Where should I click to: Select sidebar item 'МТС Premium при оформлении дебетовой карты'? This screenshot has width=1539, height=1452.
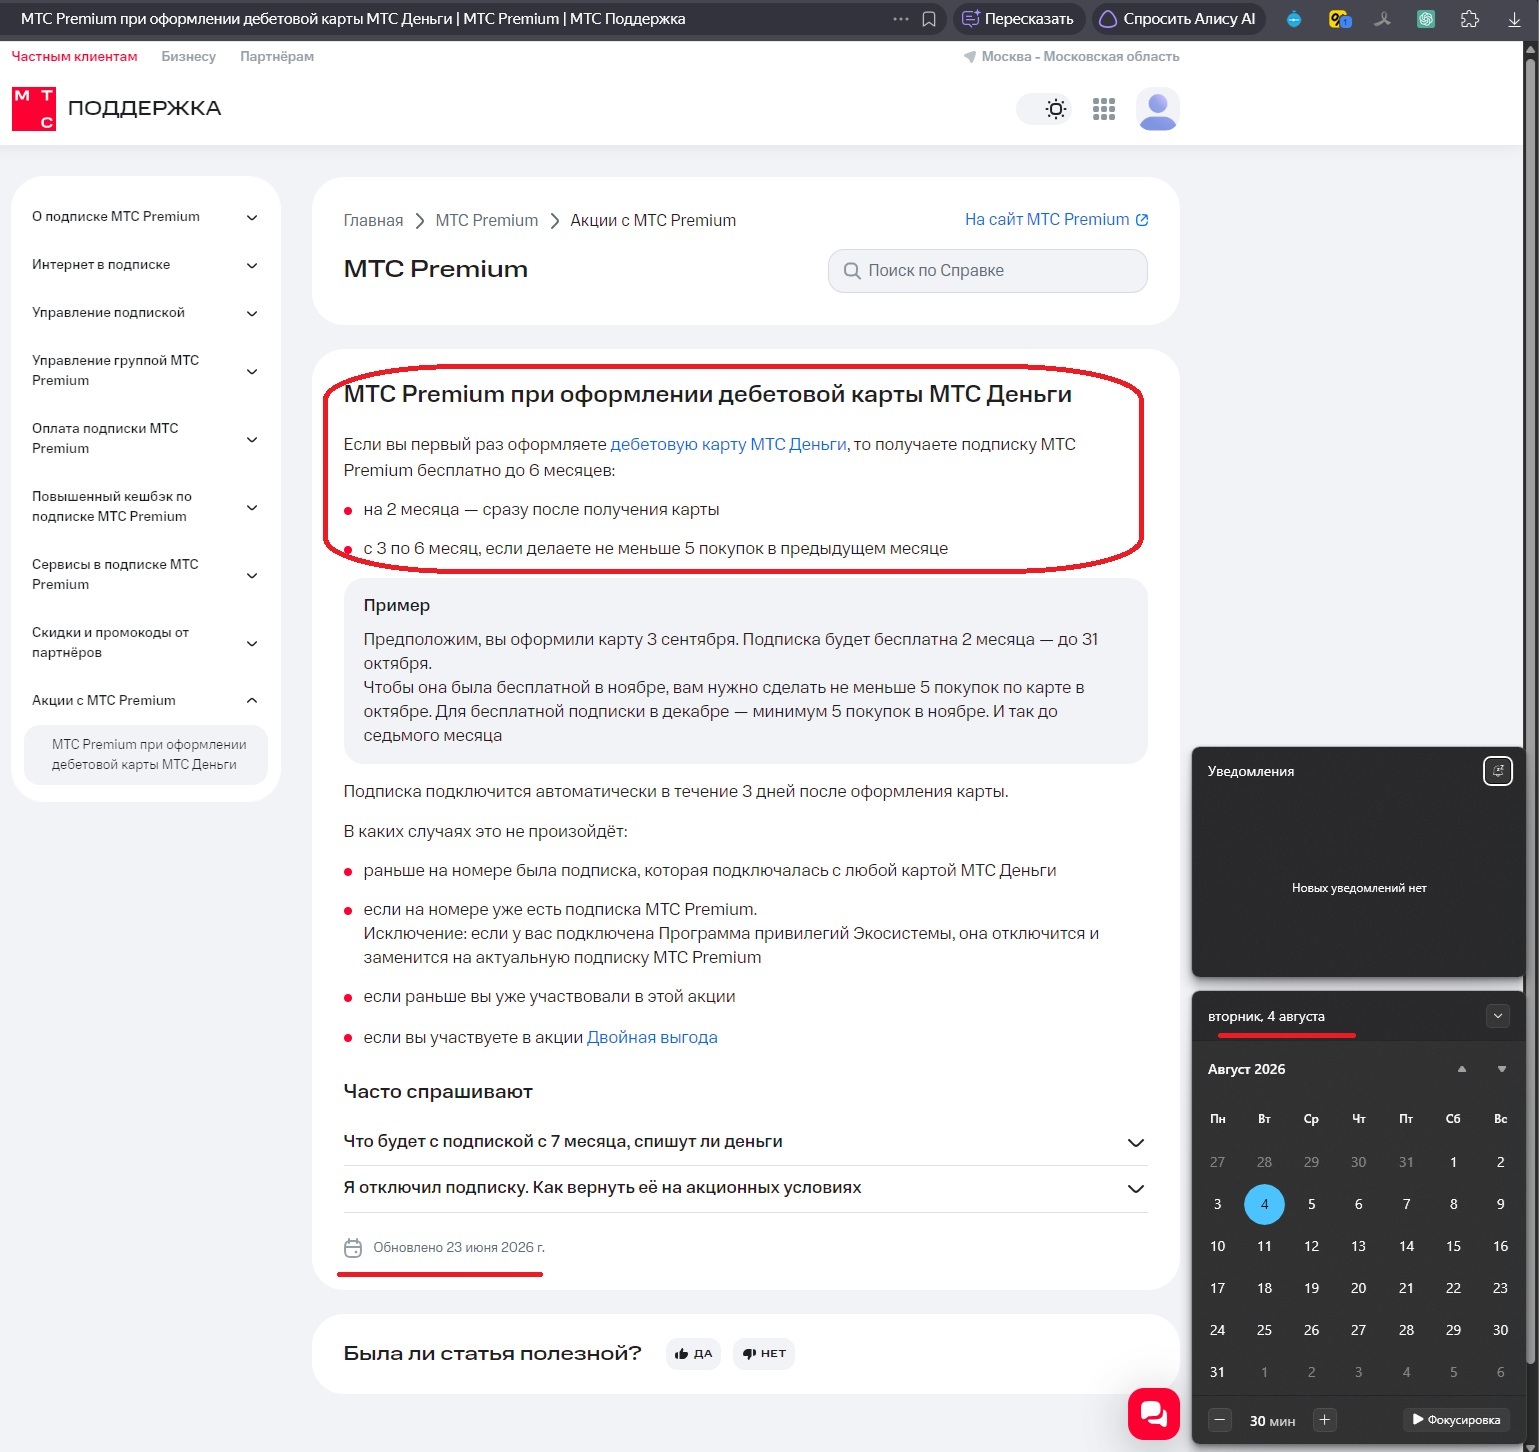click(x=146, y=755)
